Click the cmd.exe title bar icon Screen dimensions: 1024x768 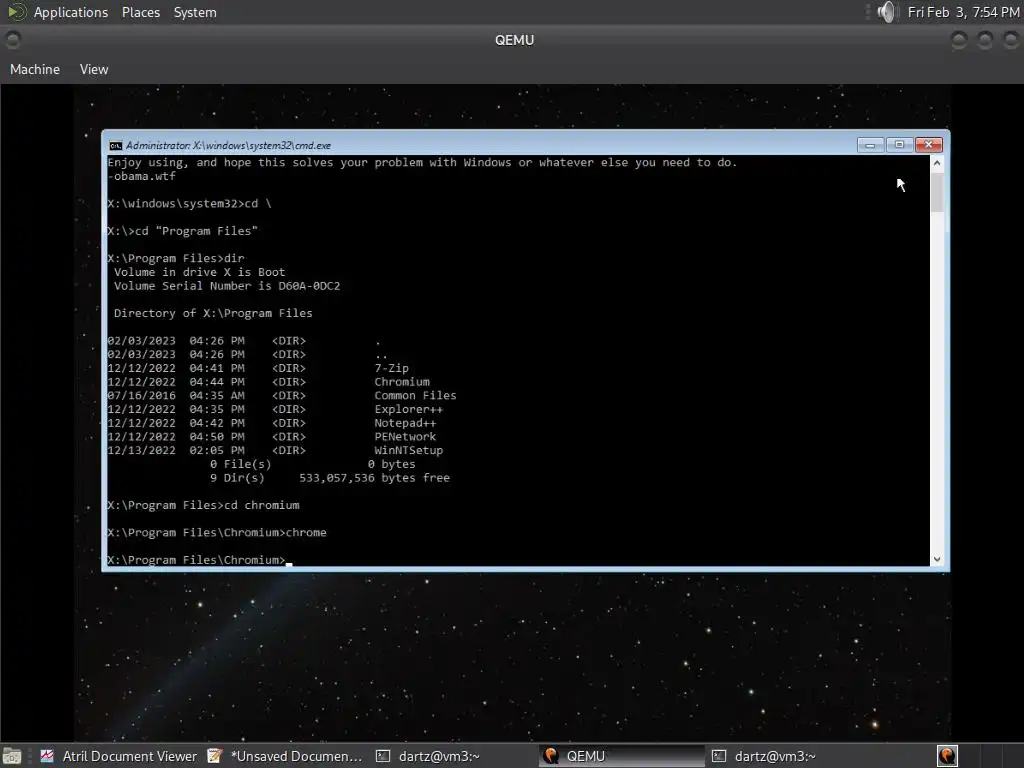(116, 146)
